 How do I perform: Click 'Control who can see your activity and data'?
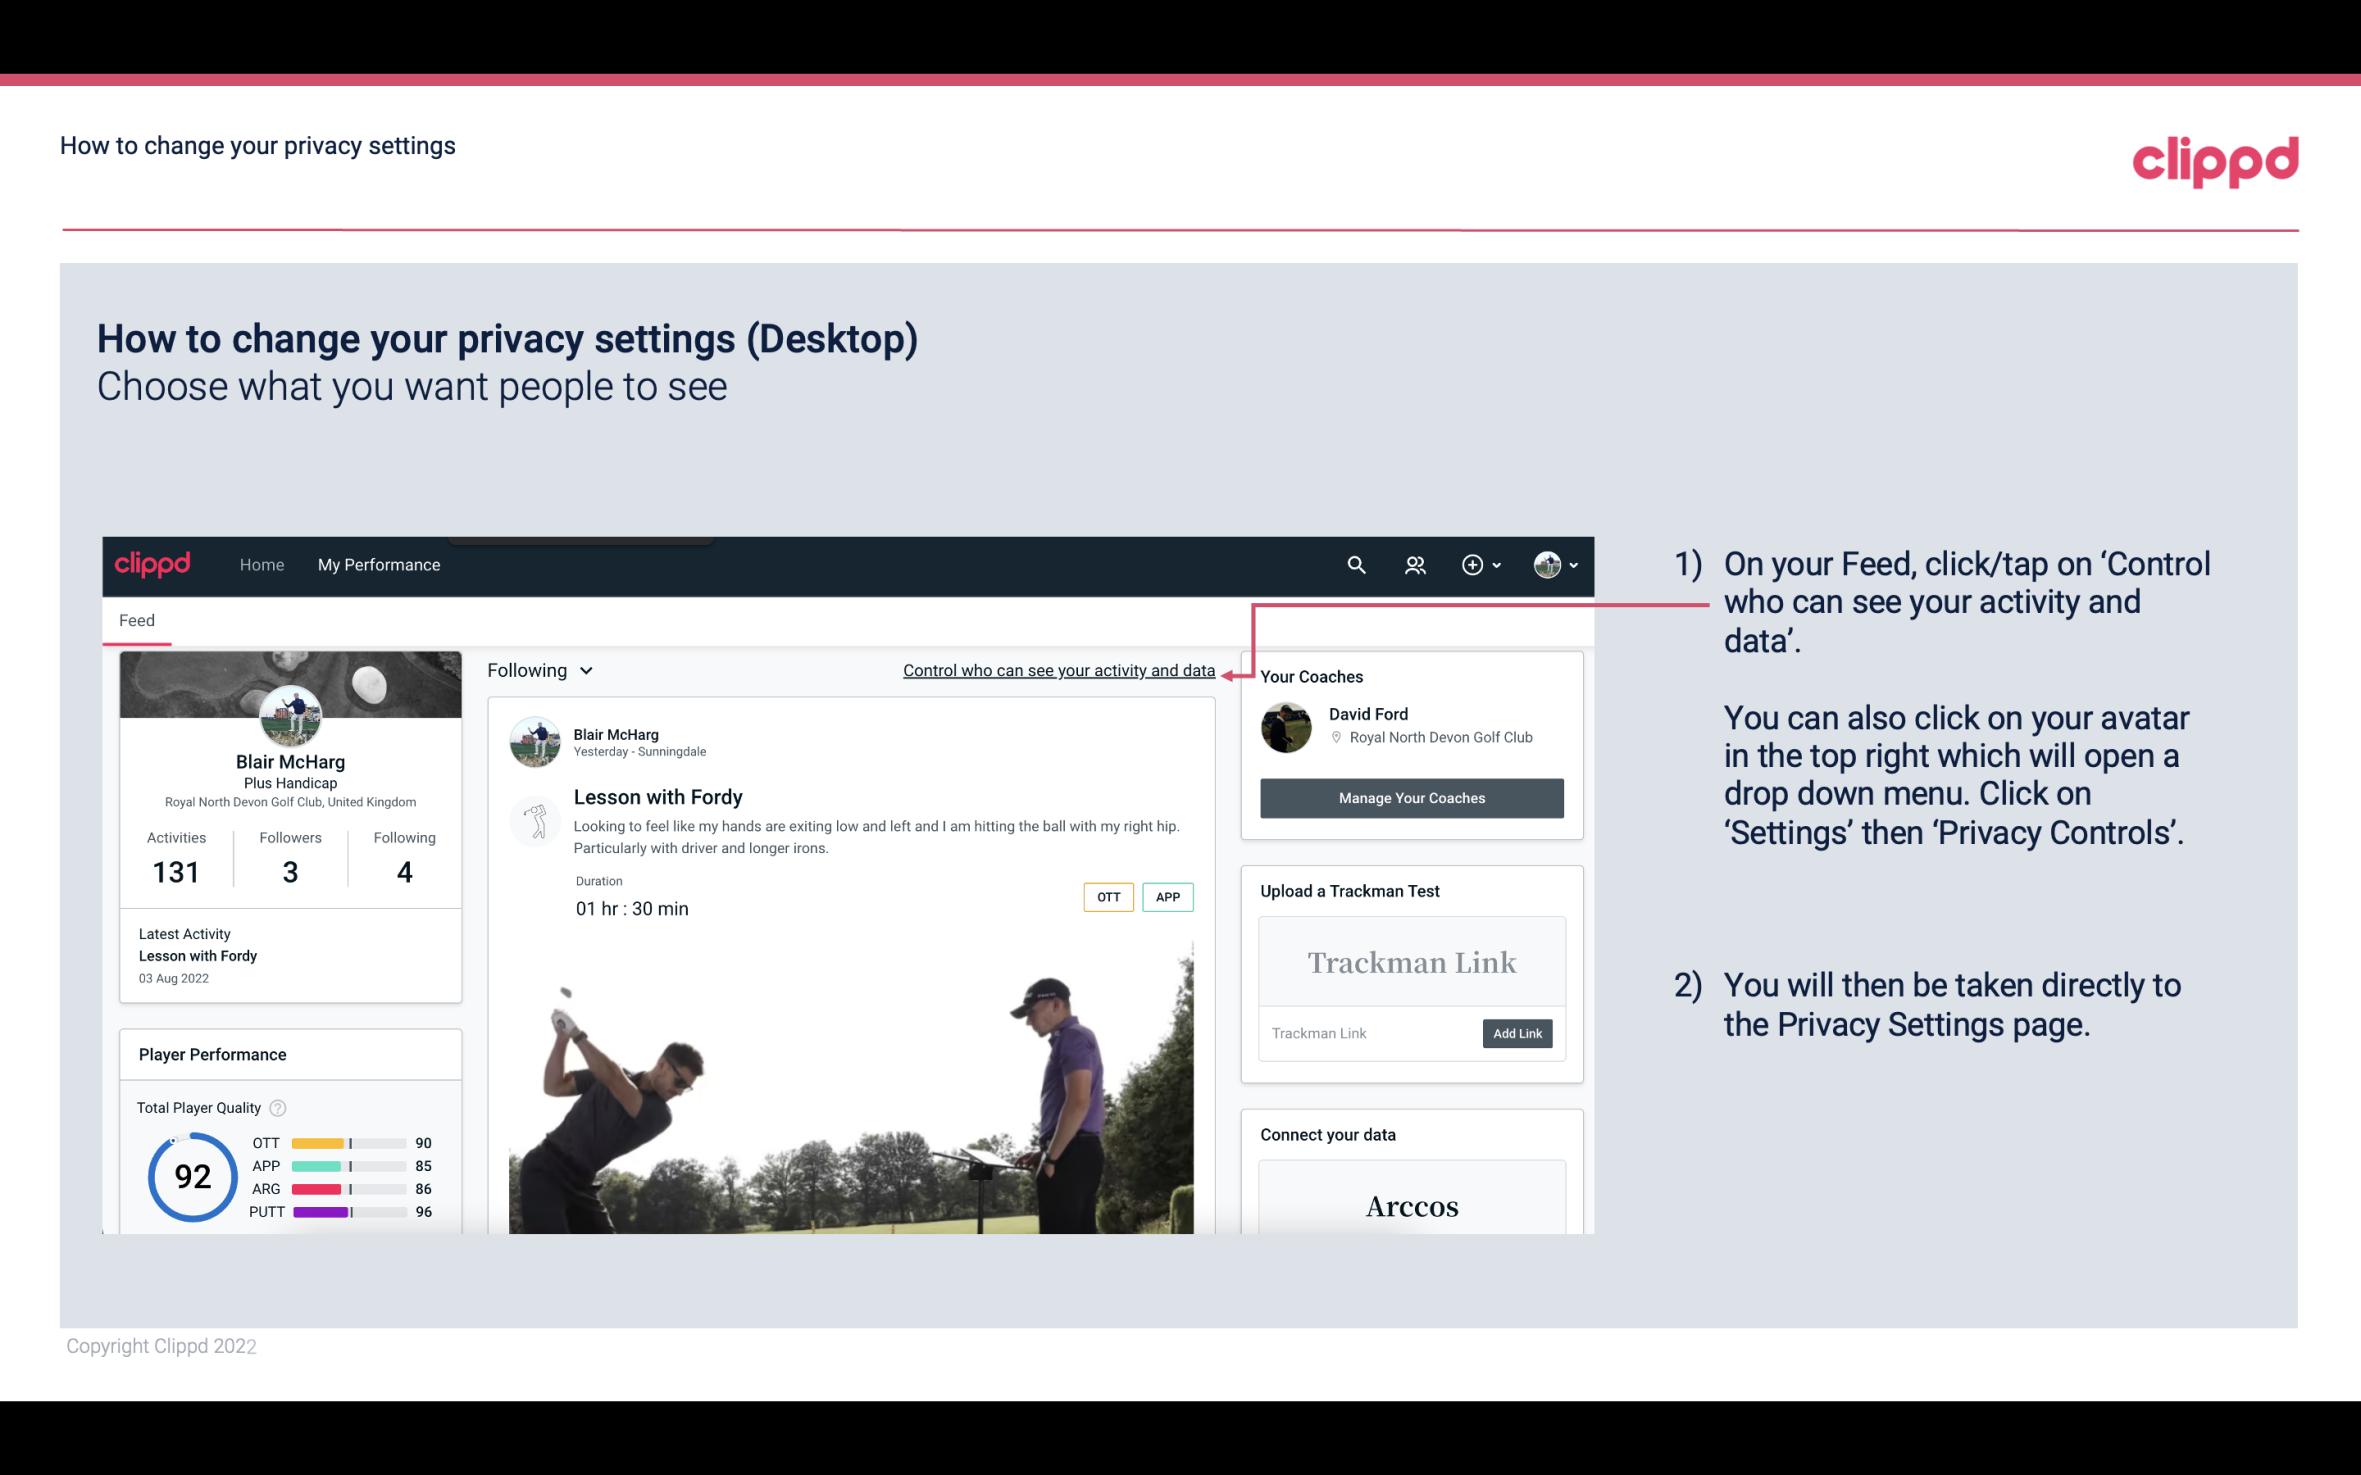1058,670
